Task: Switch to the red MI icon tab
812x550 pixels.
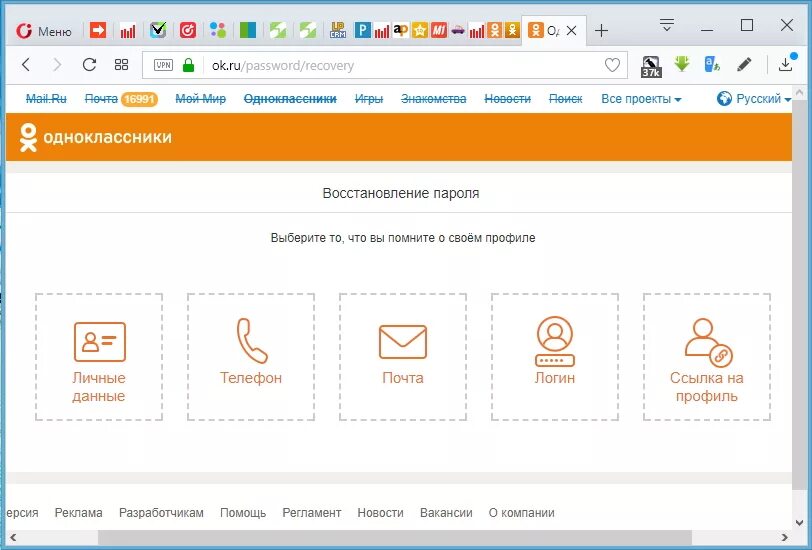Action: coord(439,31)
